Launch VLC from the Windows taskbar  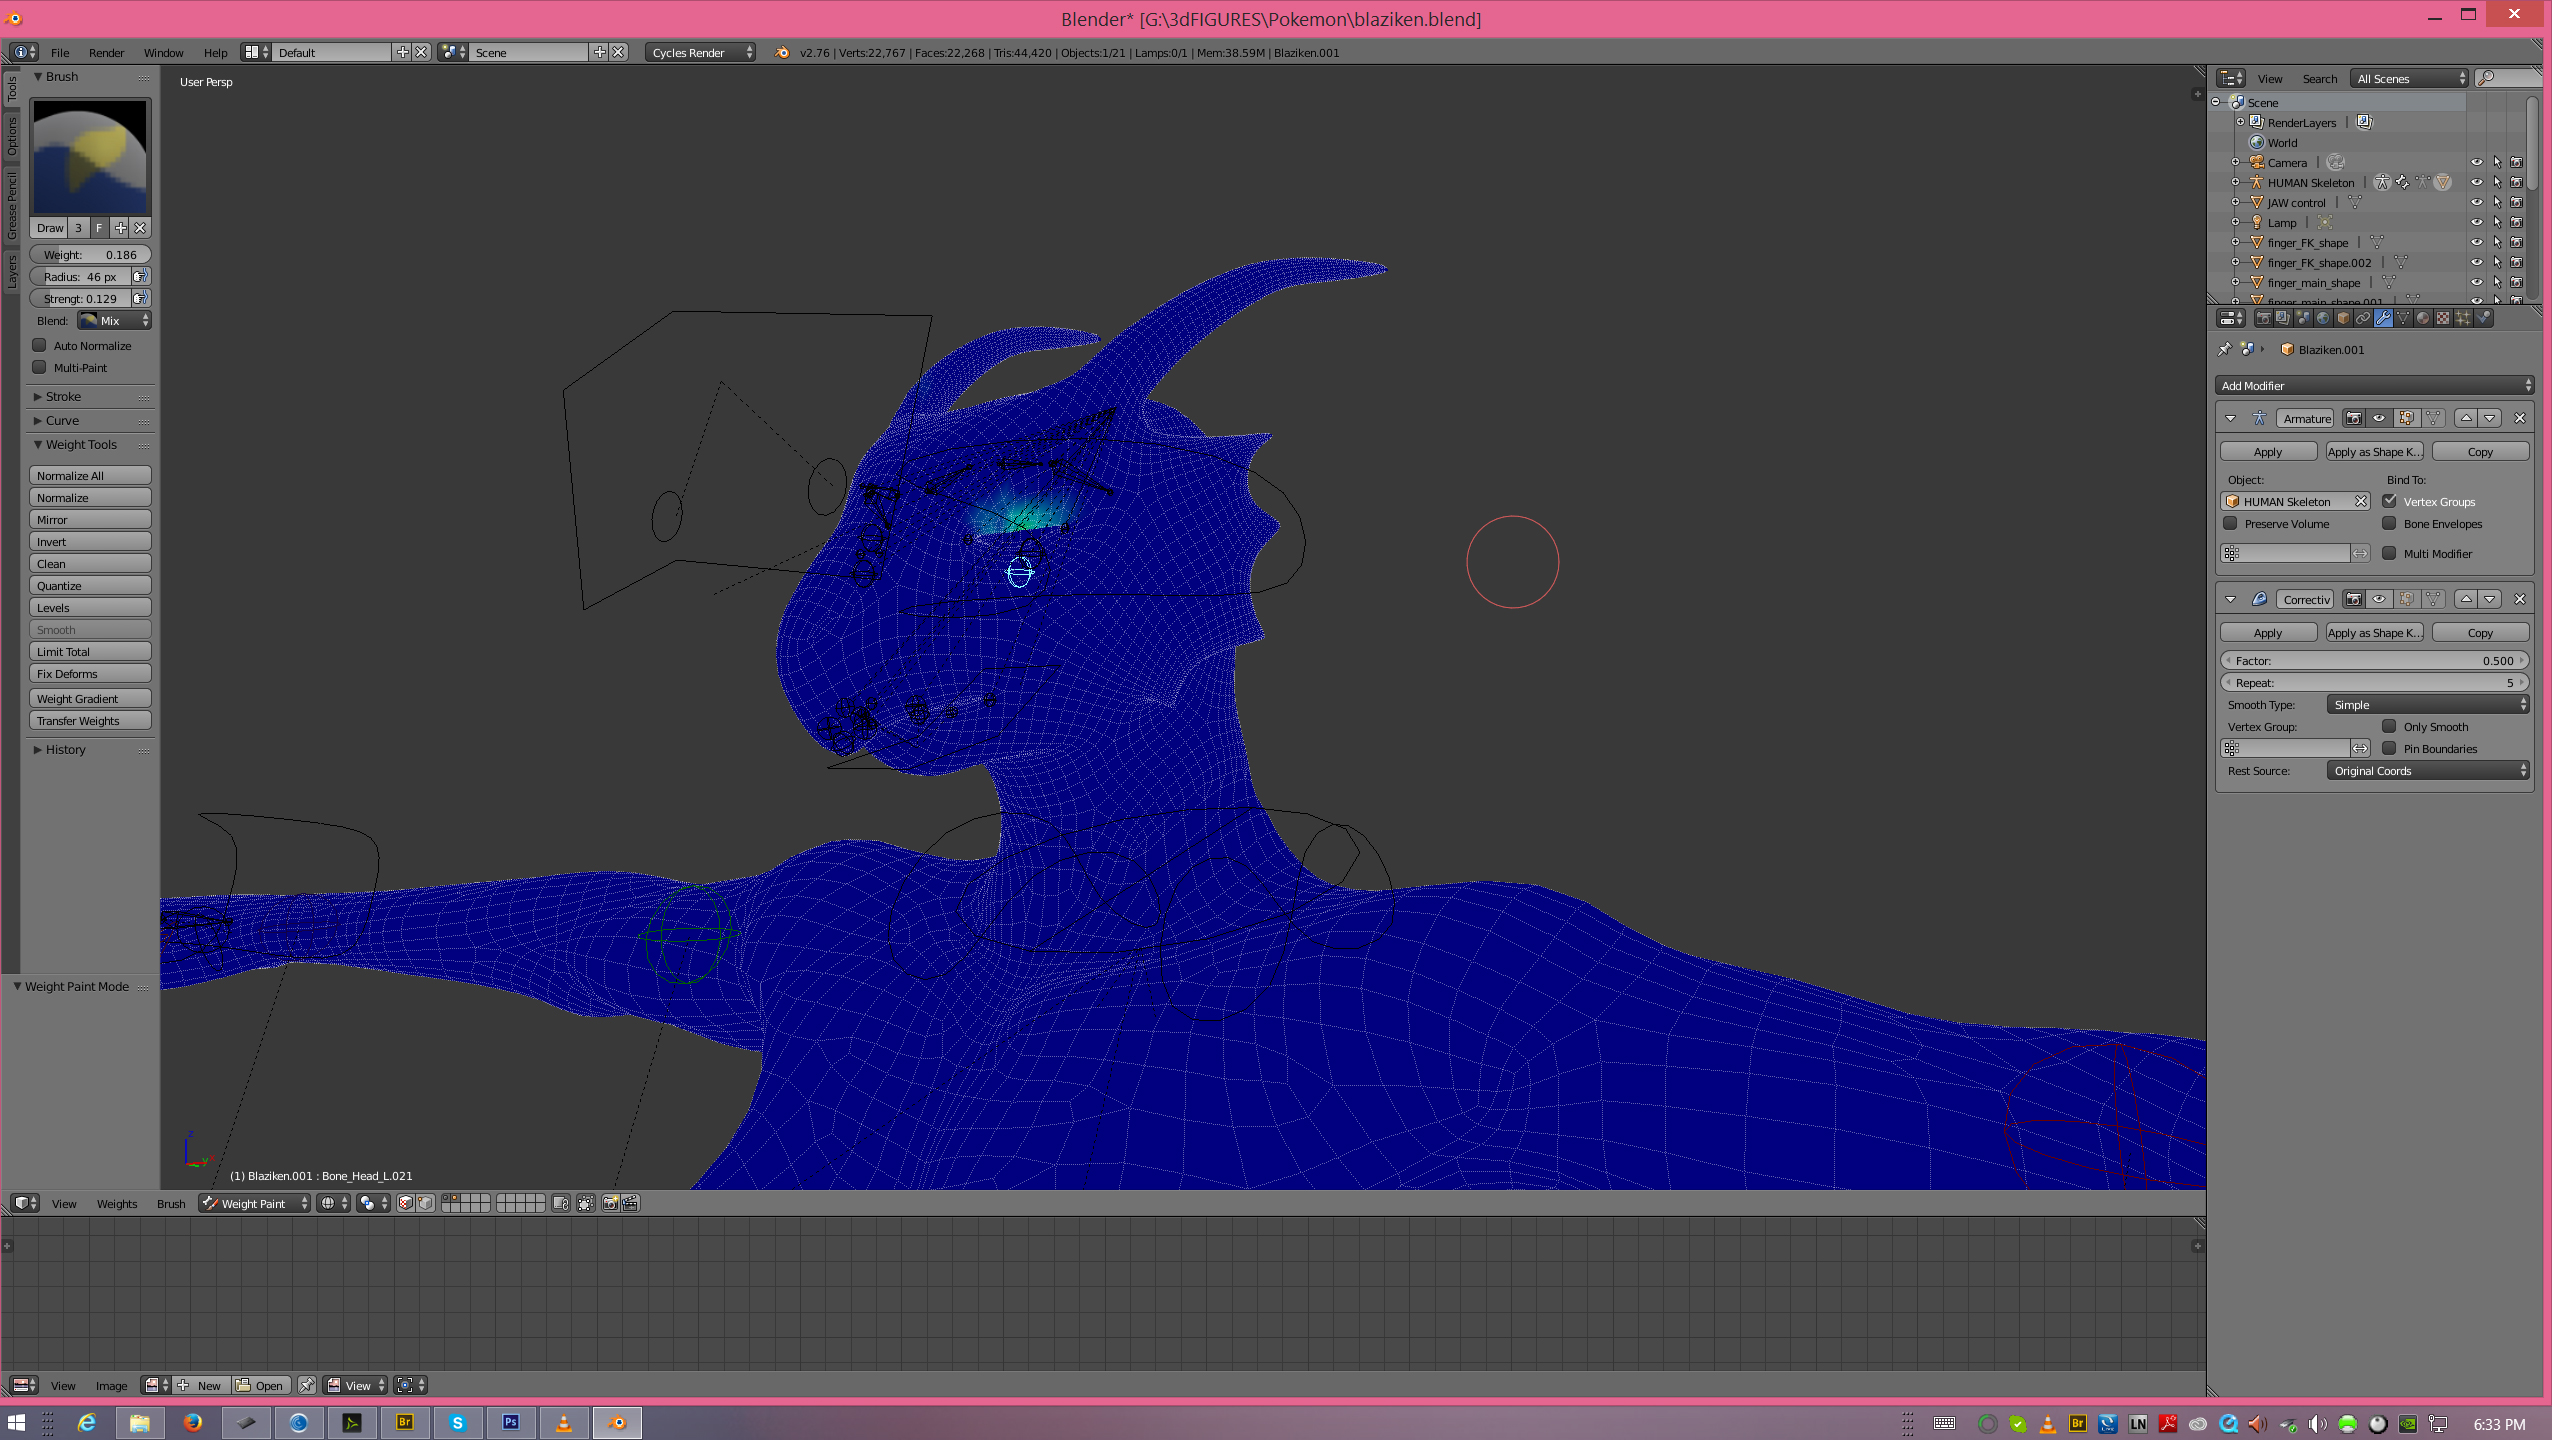564,1422
